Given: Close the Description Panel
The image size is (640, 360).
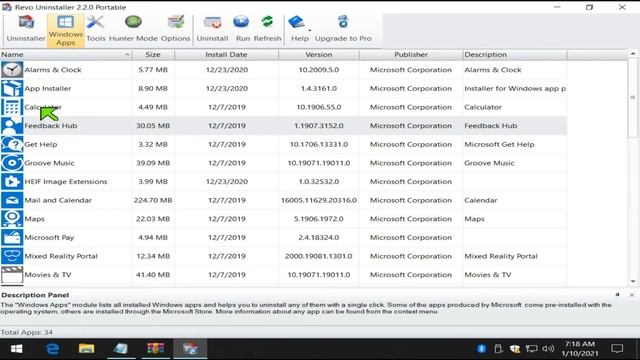Looking at the screenshot, I should tap(632, 295).
